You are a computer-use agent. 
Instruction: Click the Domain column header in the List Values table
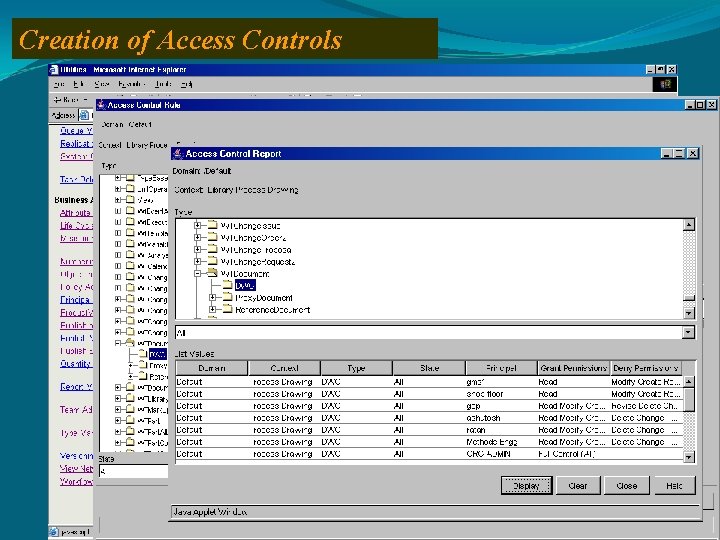click(212, 368)
